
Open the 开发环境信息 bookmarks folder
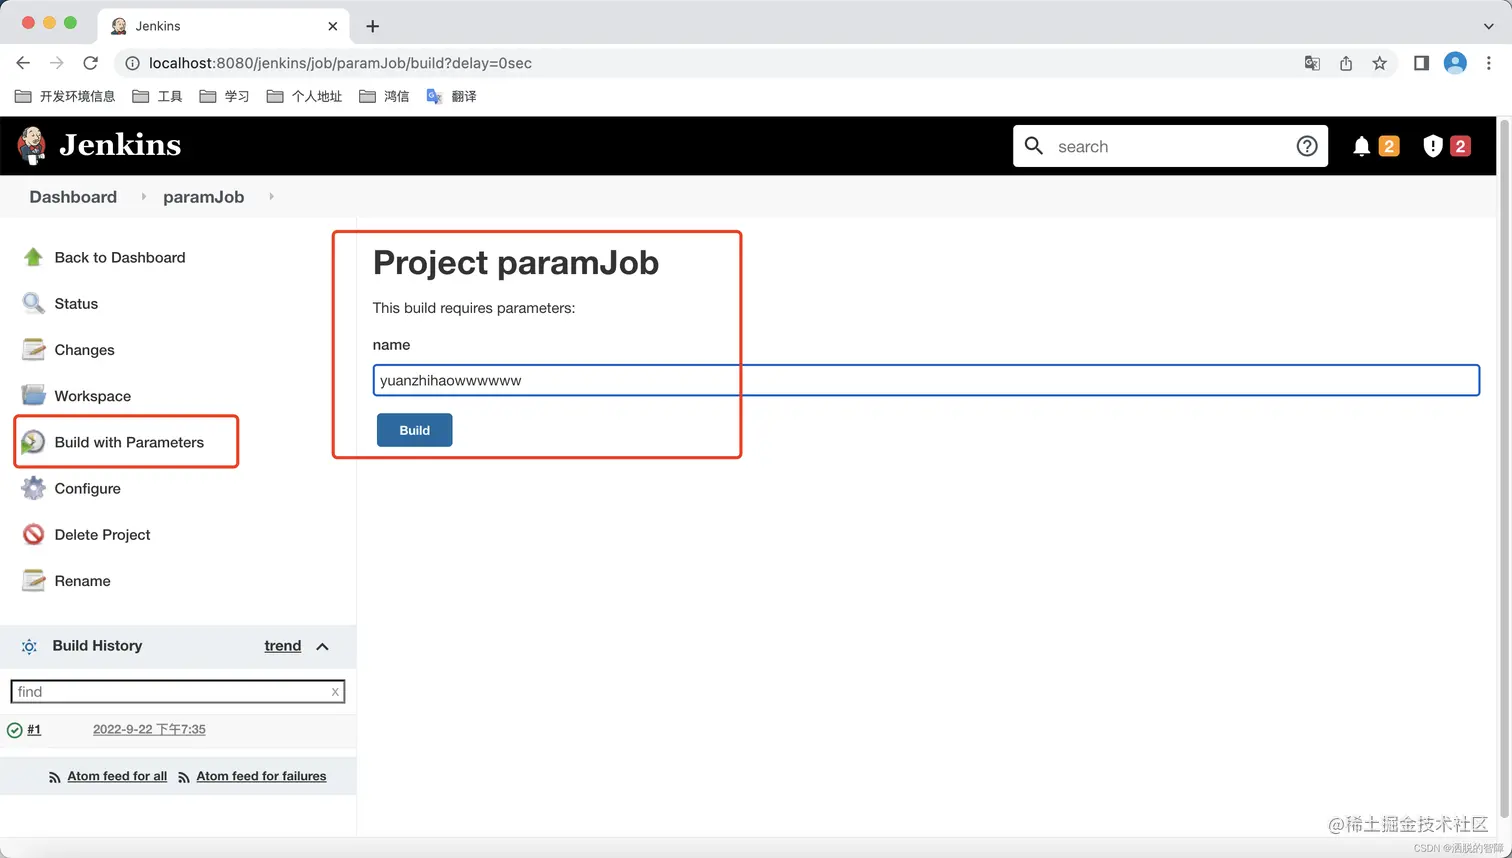[x=65, y=96]
